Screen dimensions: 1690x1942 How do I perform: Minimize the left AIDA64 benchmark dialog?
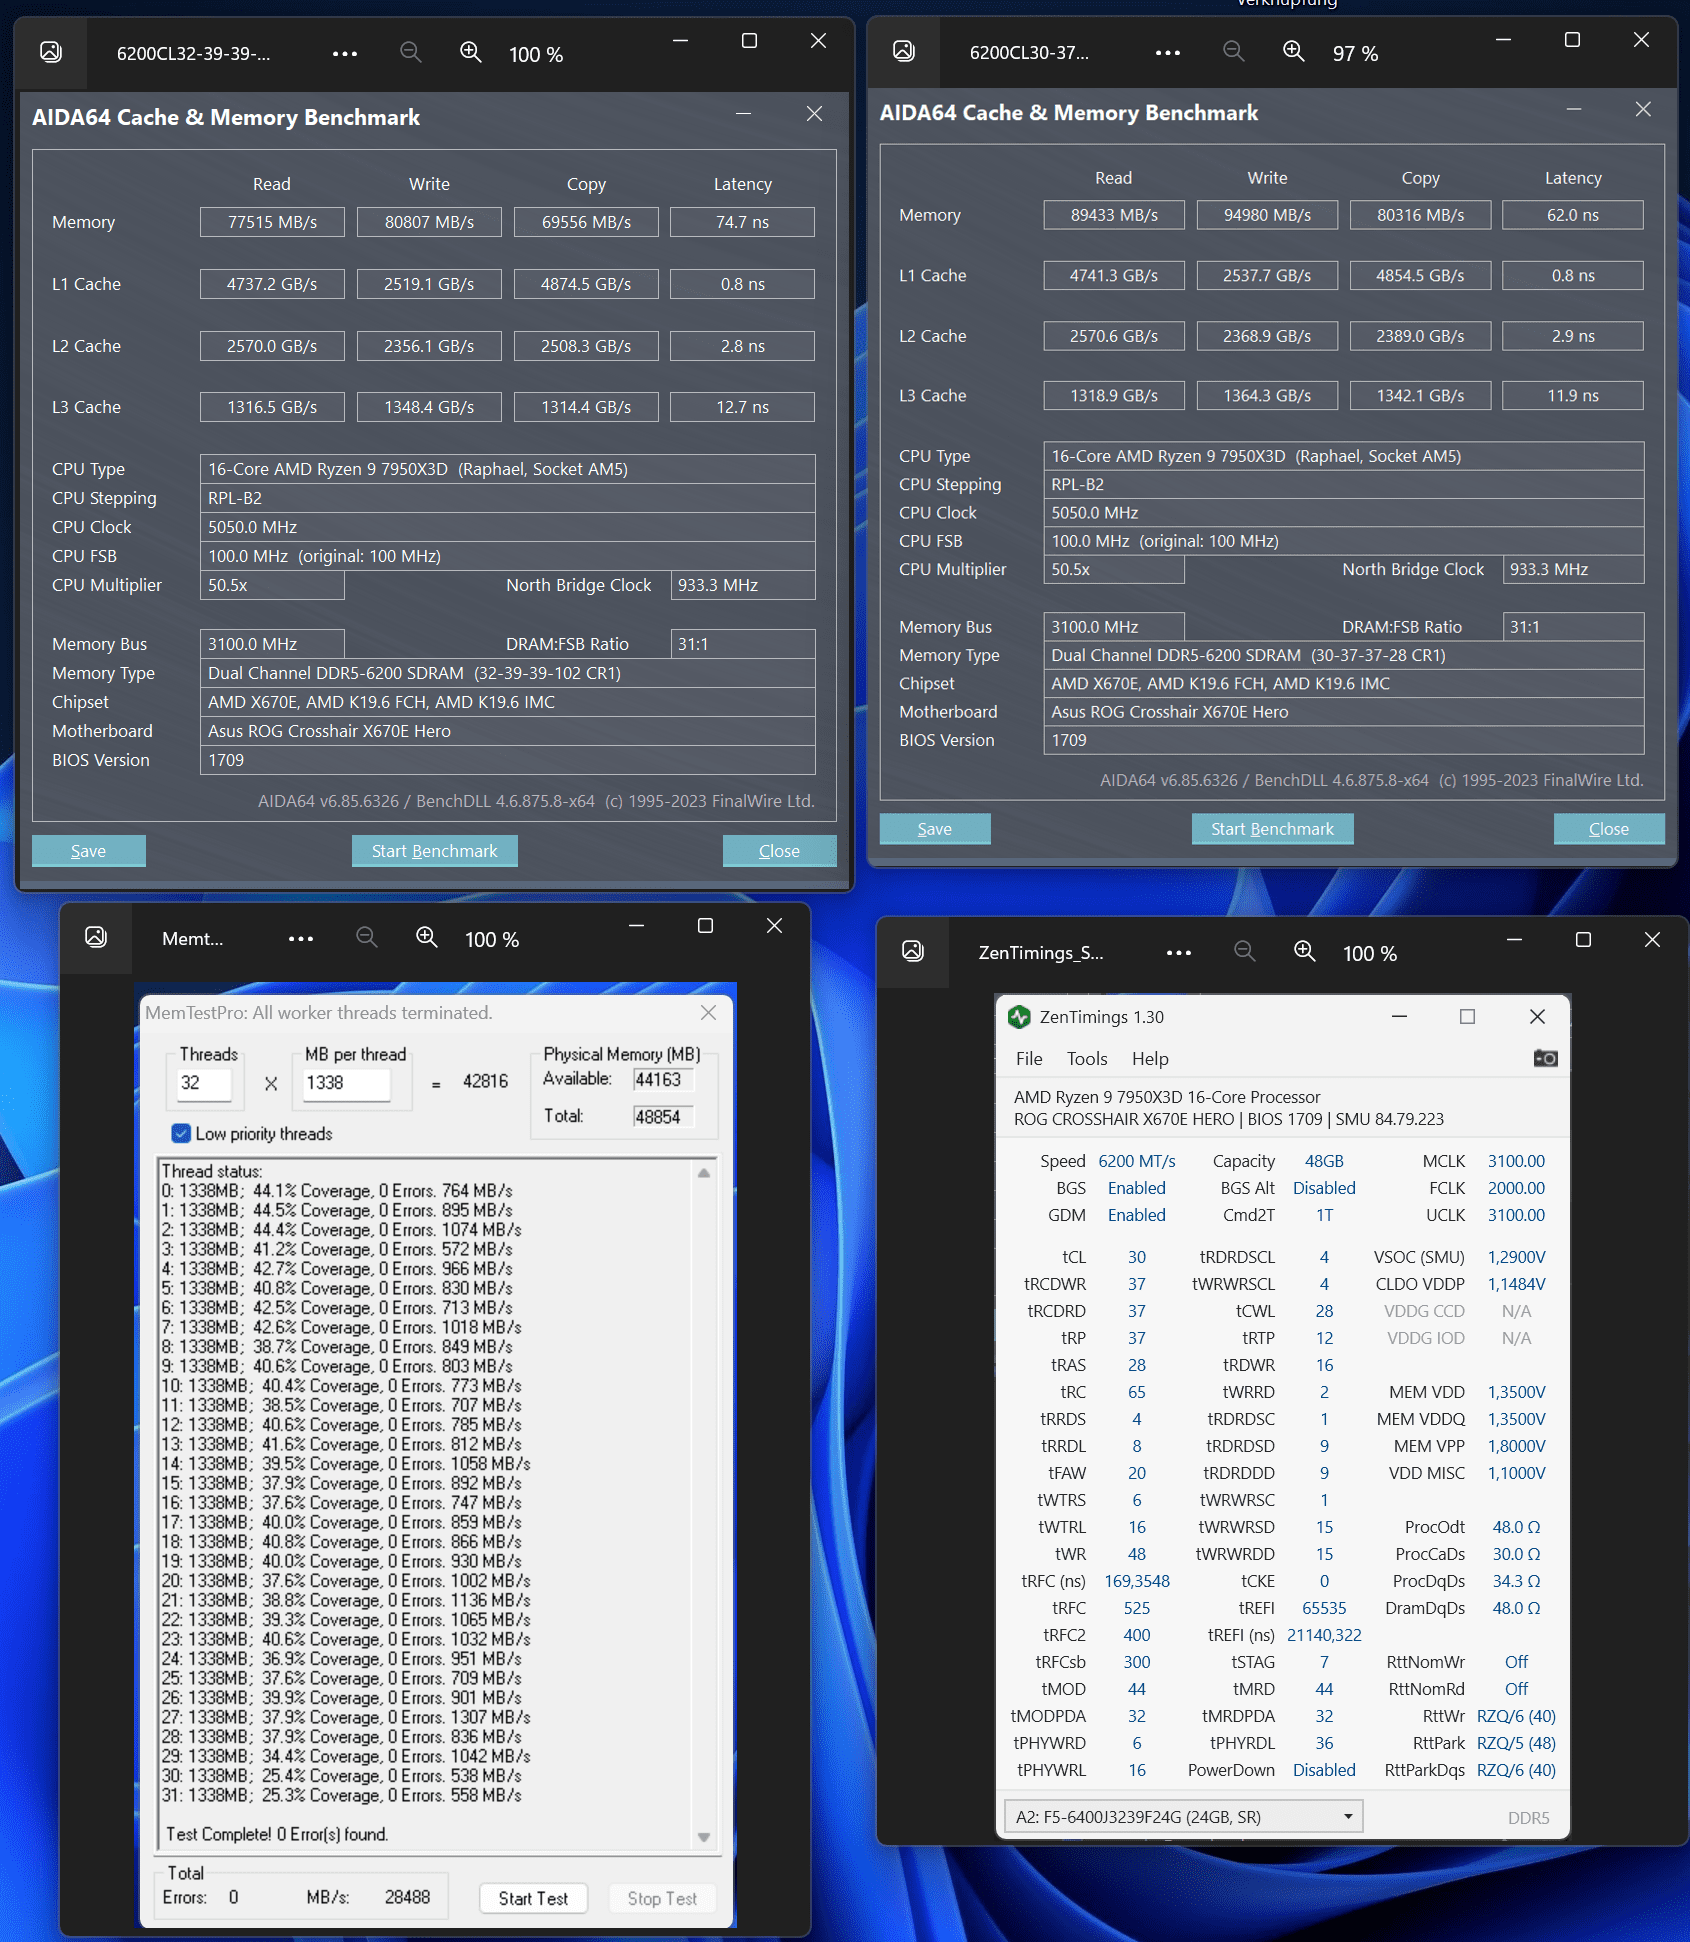tap(743, 114)
